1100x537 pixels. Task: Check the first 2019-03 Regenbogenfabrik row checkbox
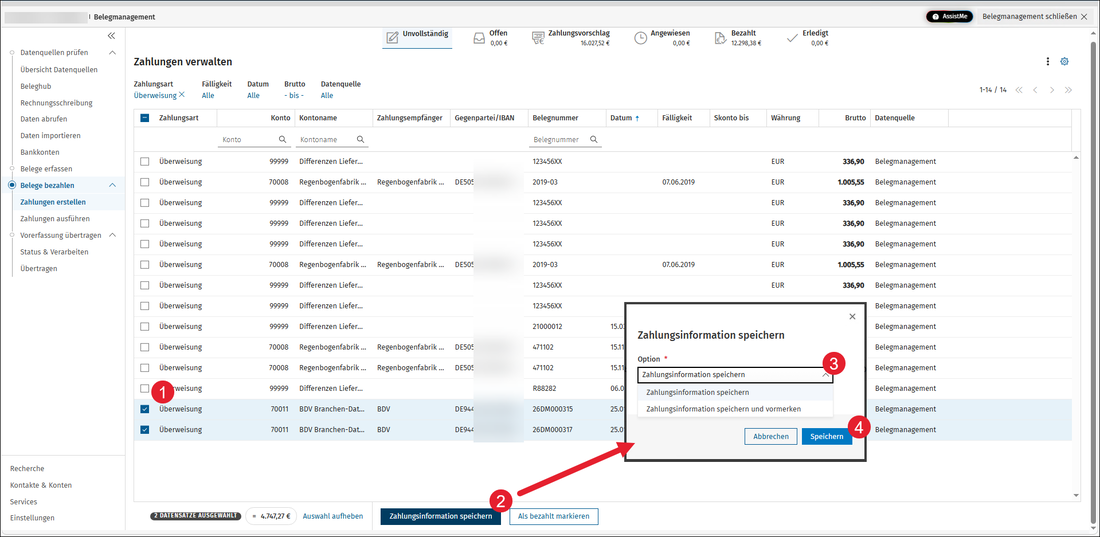click(145, 182)
